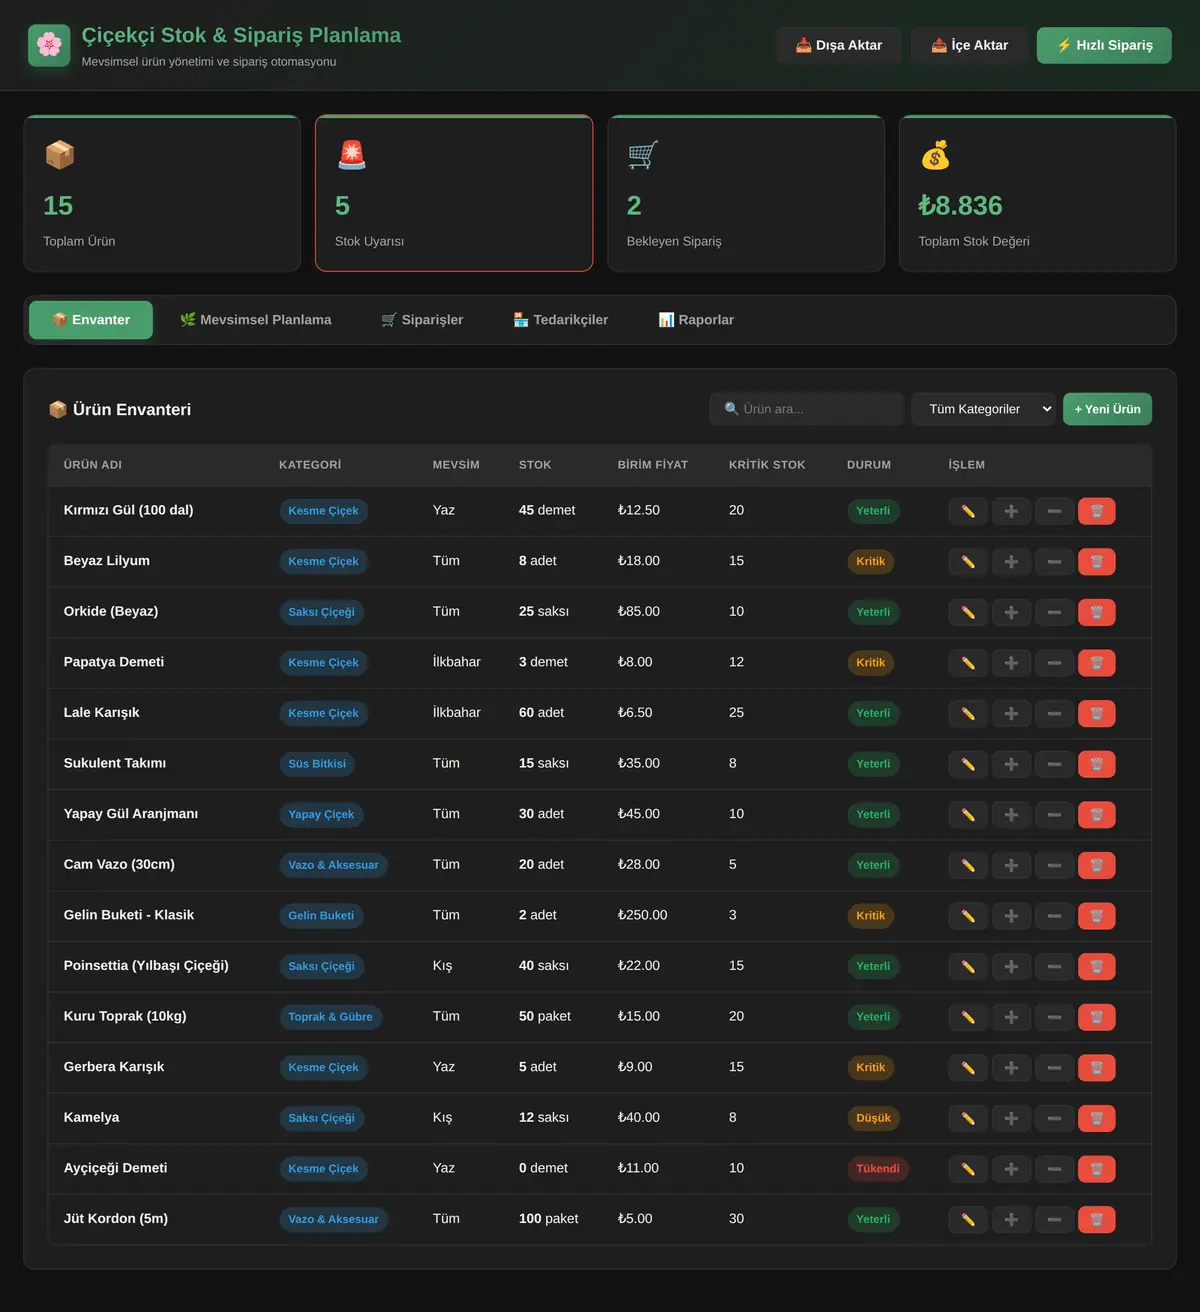
Task: Add a product with + Yeni Ürün
Action: 1107,409
